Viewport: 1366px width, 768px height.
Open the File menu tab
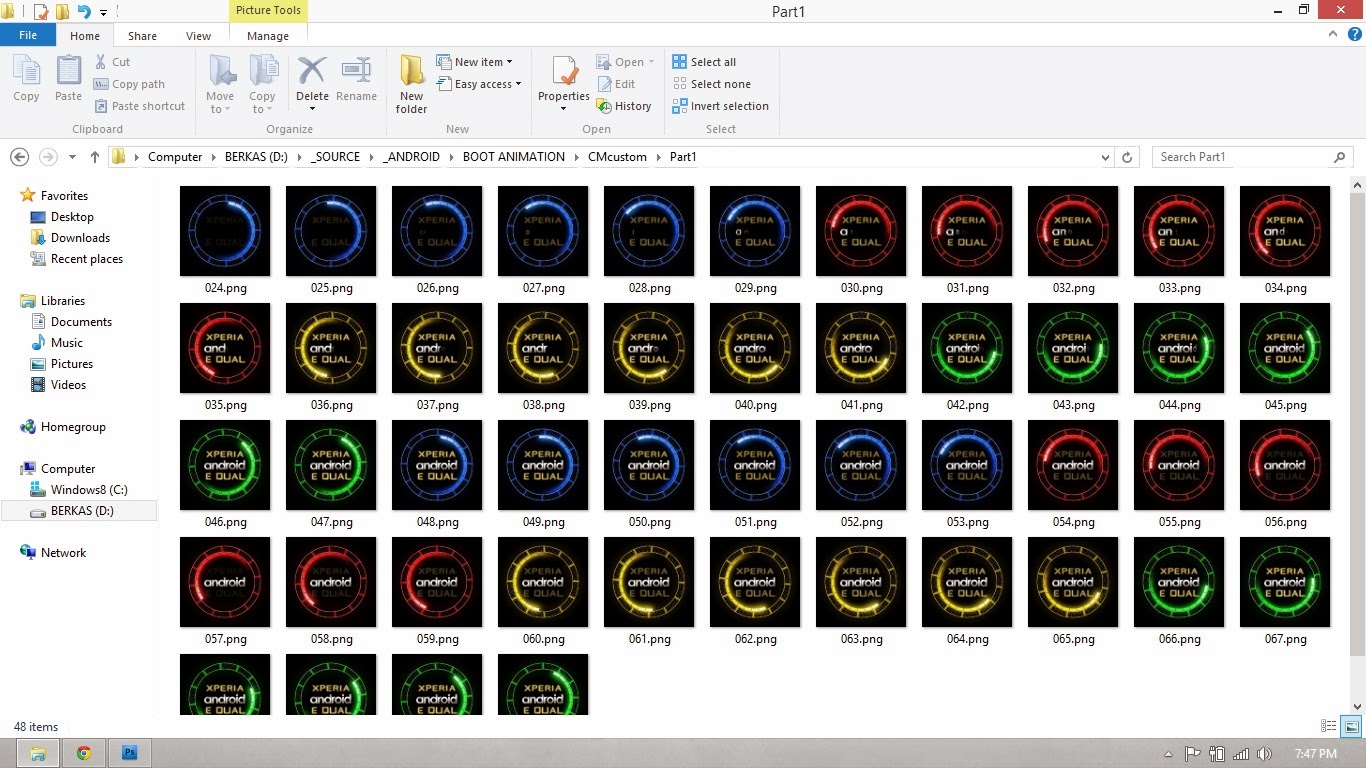[28, 35]
